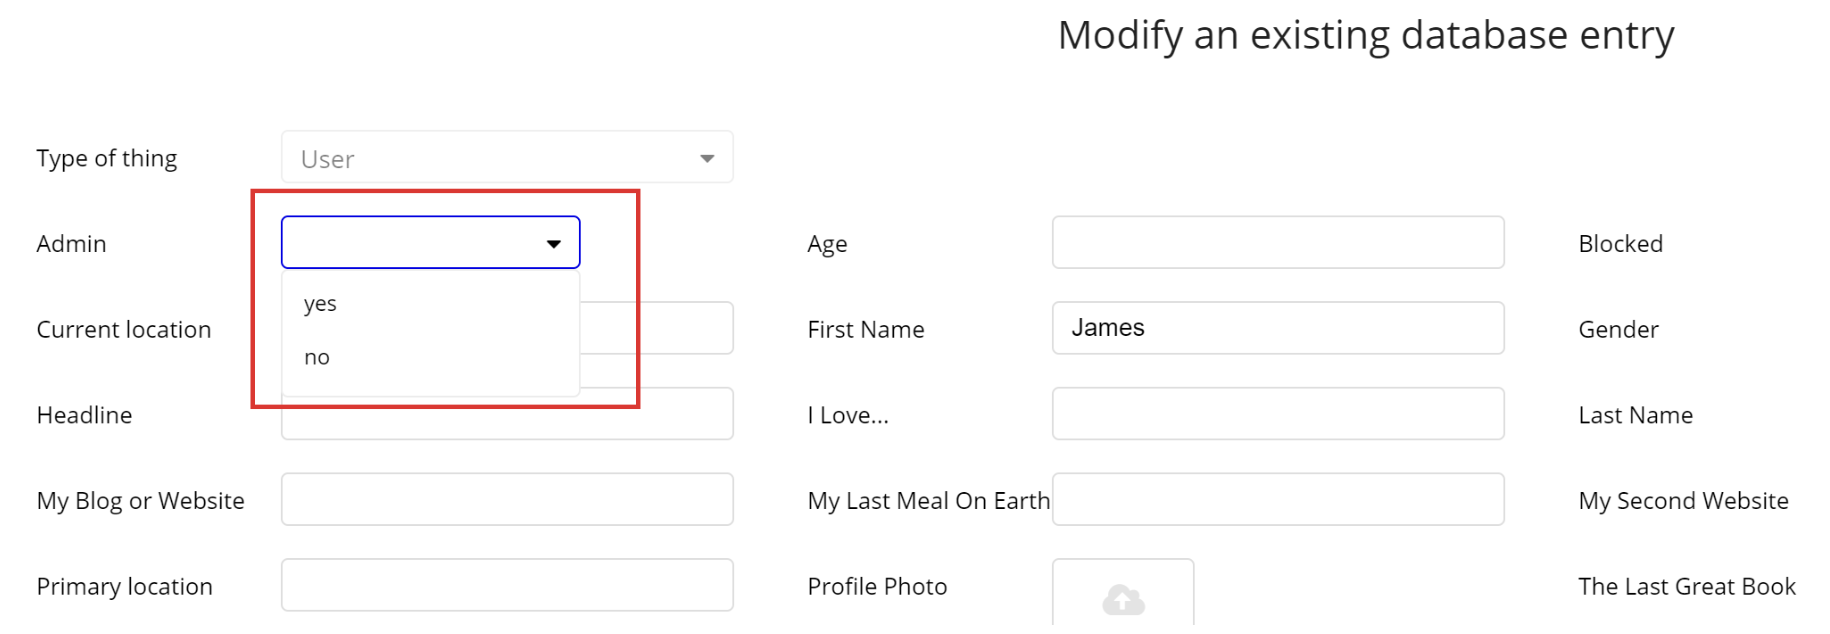1830x634 pixels.
Task: Select the My Last Meal On Earth field
Action: click(x=1277, y=499)
